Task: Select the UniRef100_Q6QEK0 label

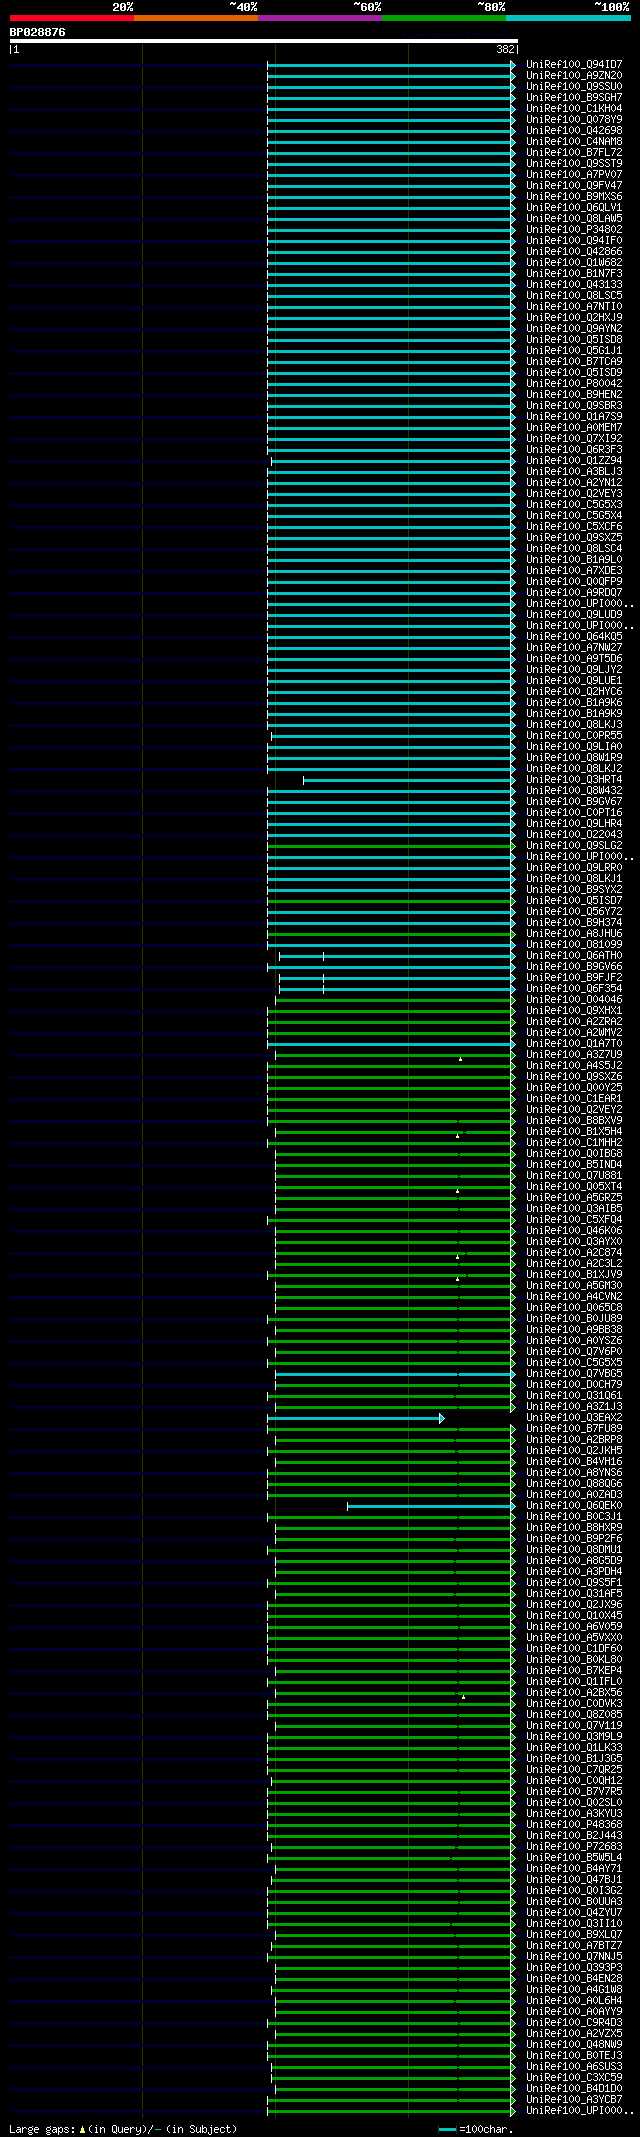Action: [574, 1505]
